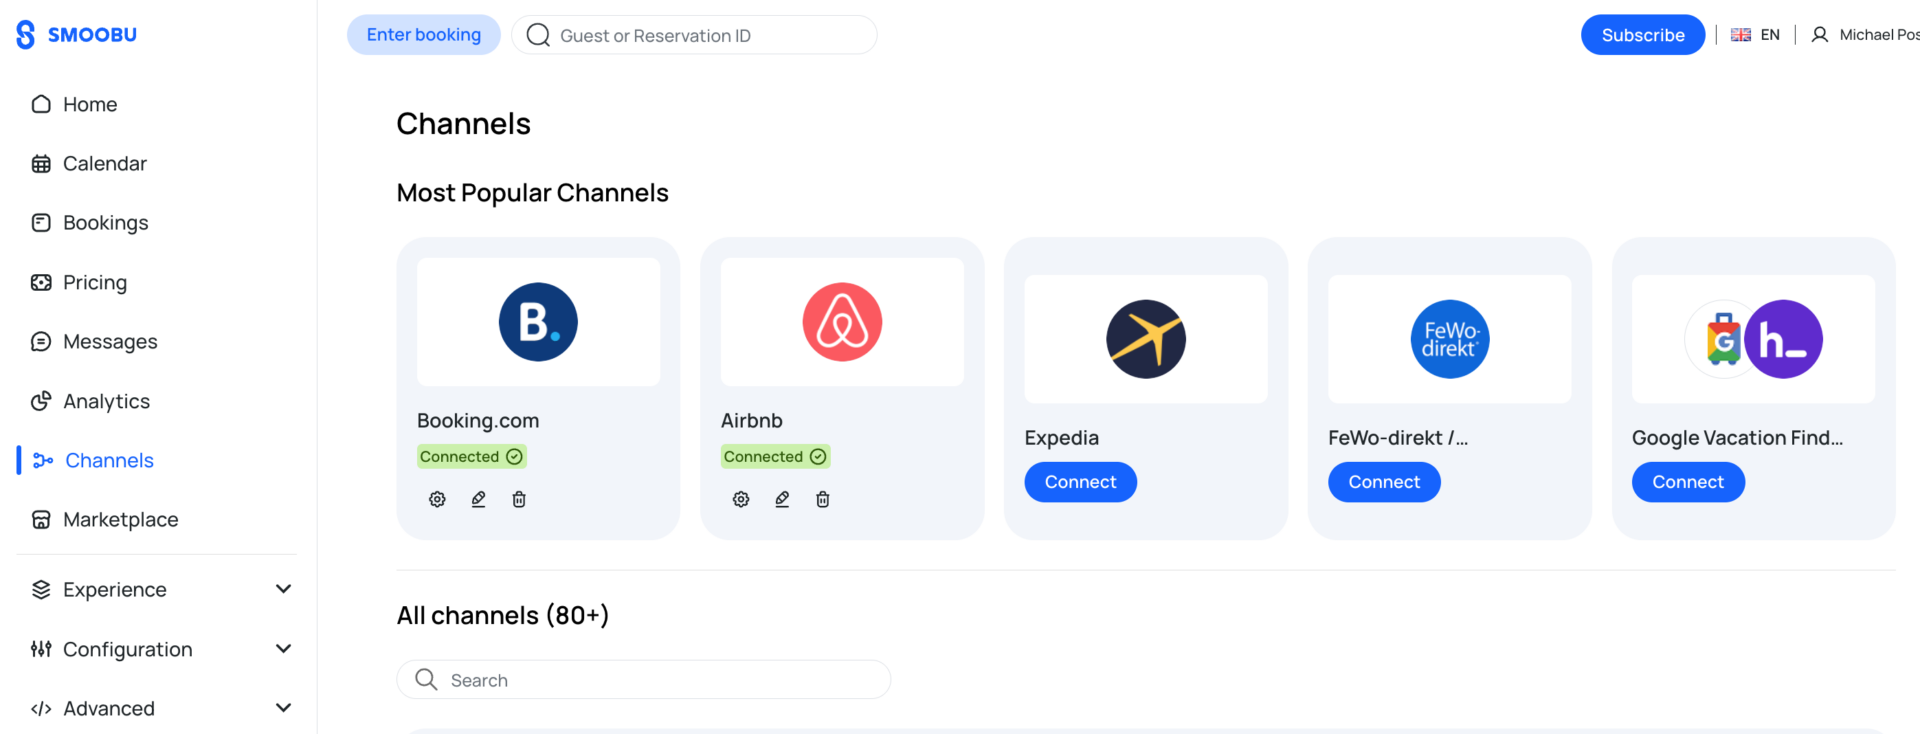This screenshot has height=734, width=1920.
Task: Click the Enter booking button
Action: pyautogui.click(x=424, y=35)
